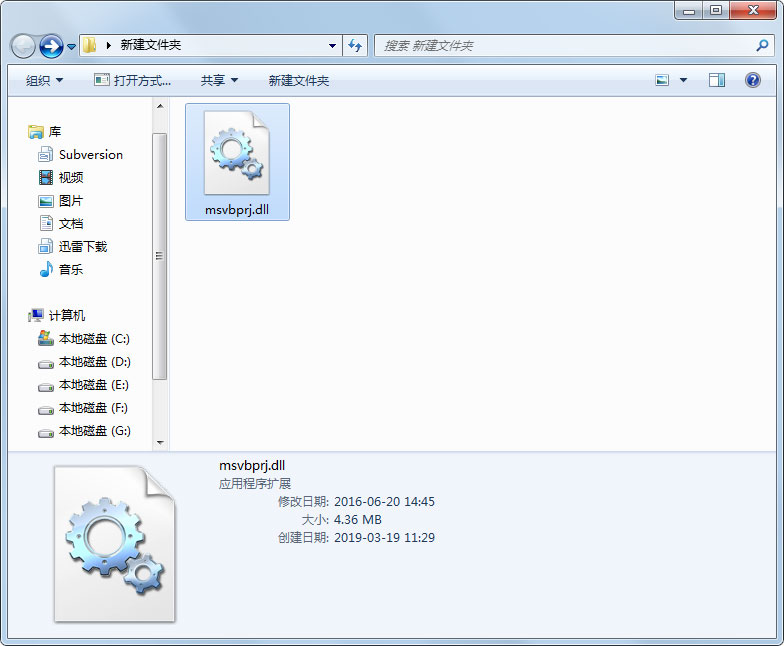Open the address bar history dropdown
Viewport: 784px width, 646px height.
(332, 46)
